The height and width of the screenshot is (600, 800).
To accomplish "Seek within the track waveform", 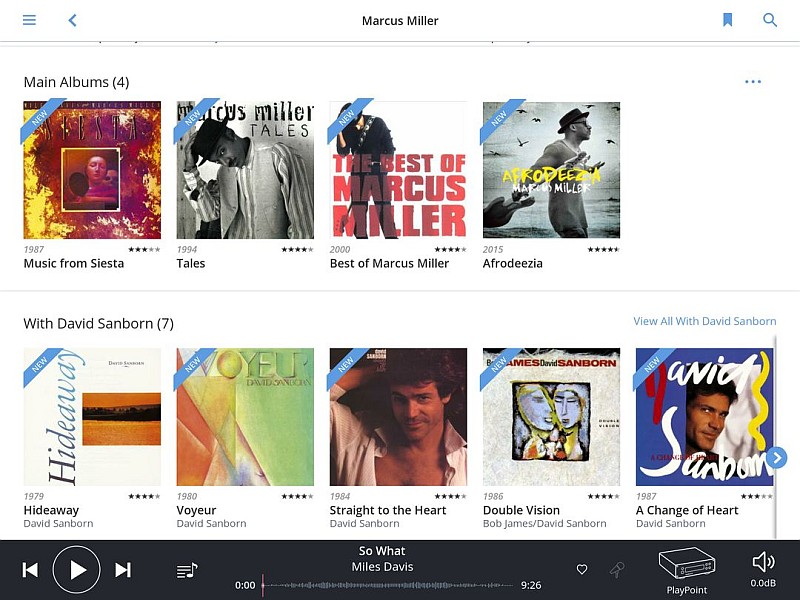I will pyautogui.click(x=388, y=585).
